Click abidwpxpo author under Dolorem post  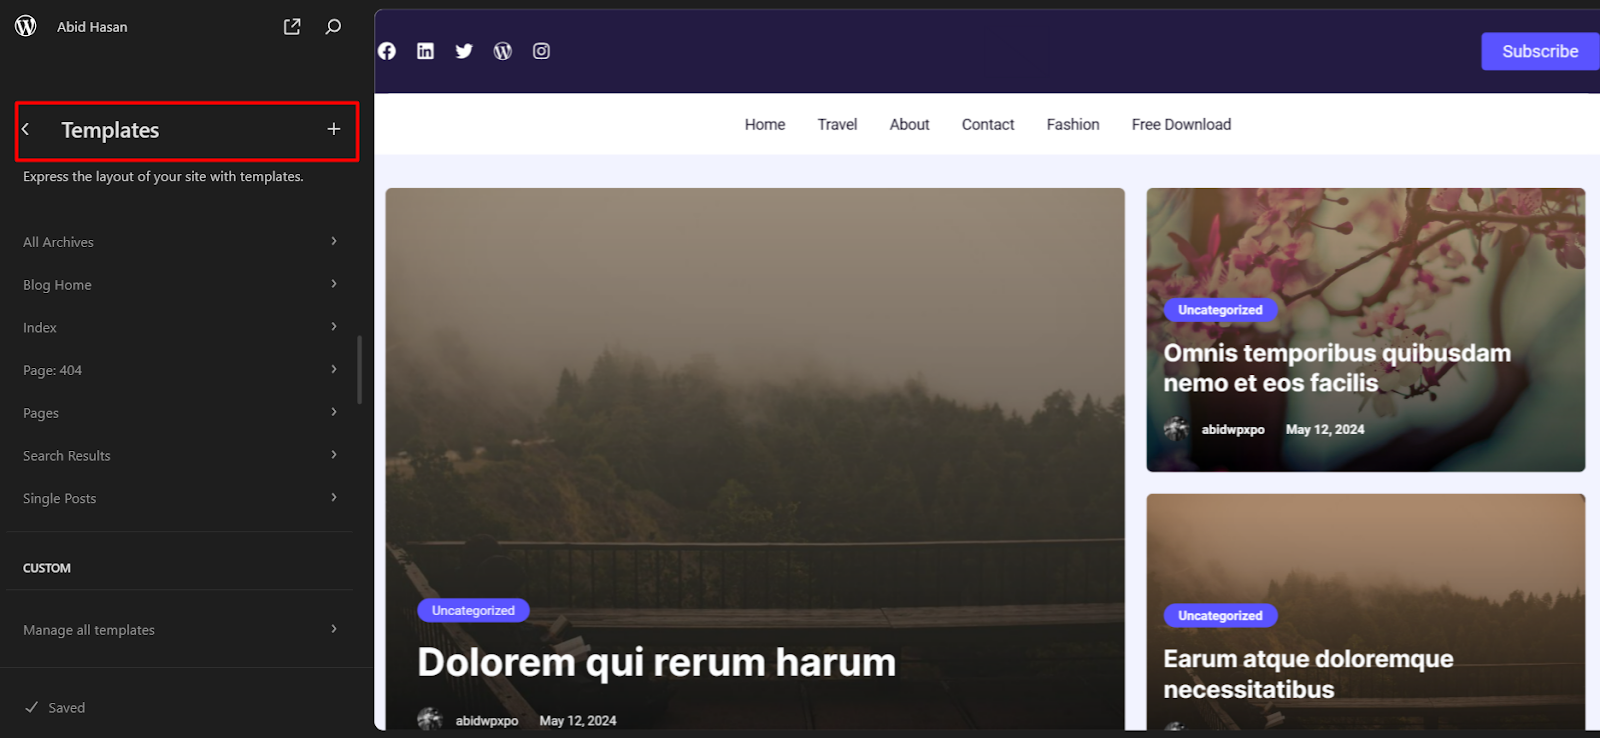(487, 720)
